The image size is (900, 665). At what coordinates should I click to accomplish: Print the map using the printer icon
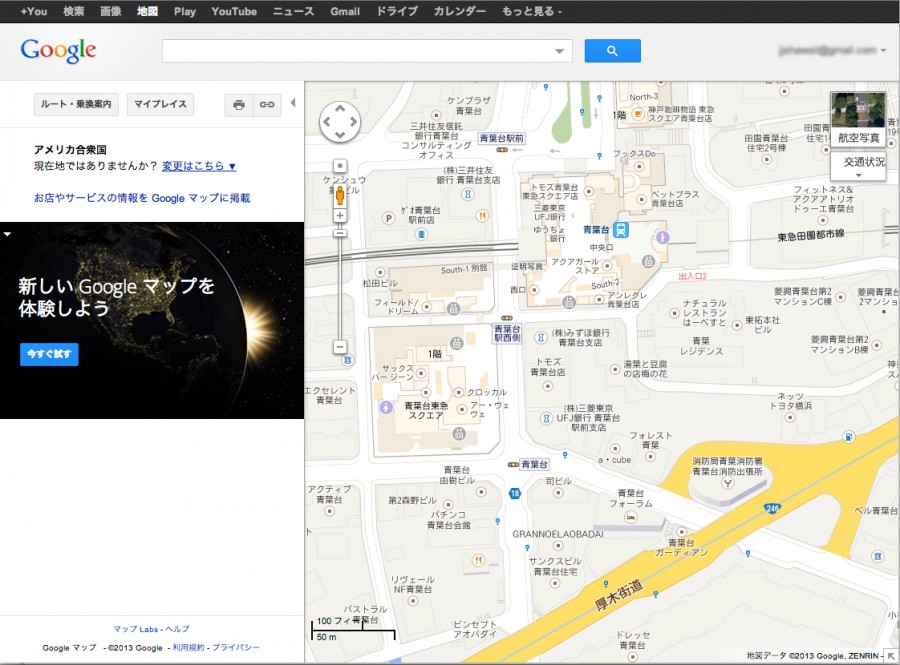[239, 104]
